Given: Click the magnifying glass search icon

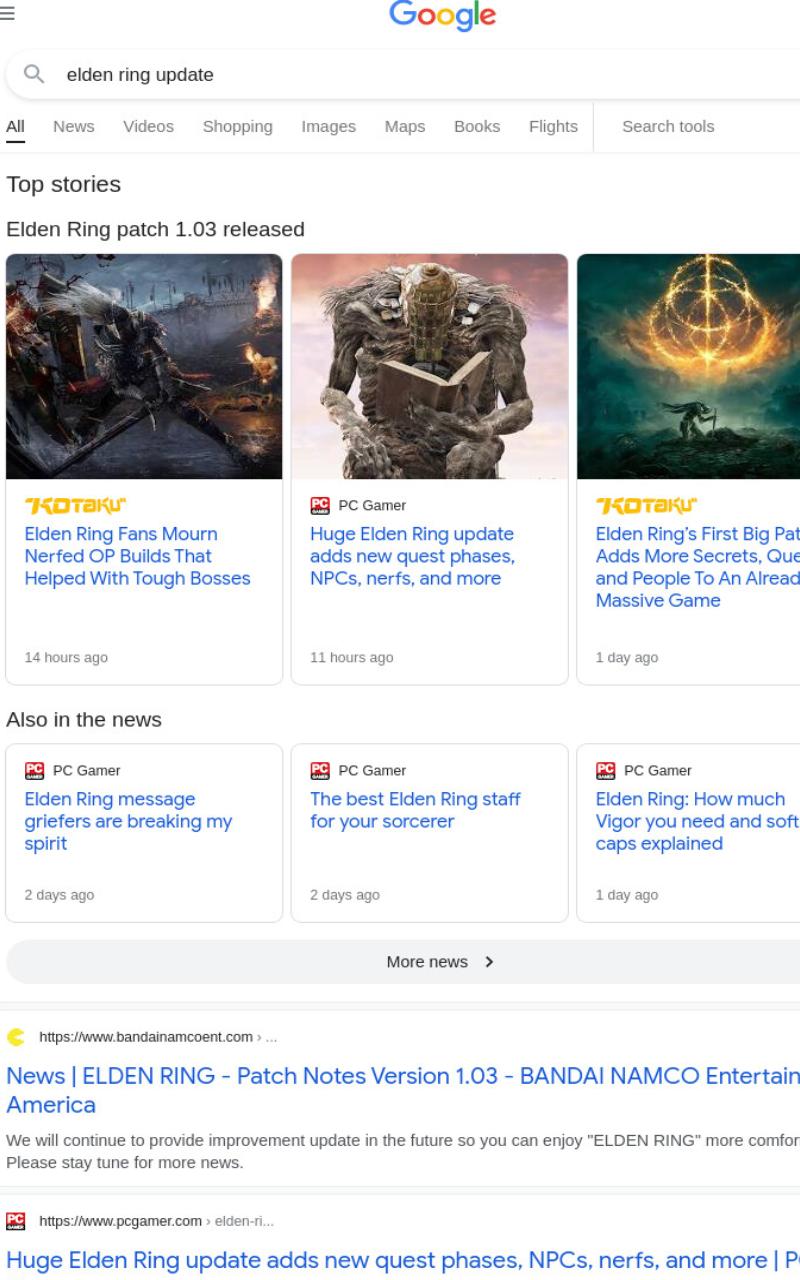Looking at the screenshot, I should (x=34, y=74).
